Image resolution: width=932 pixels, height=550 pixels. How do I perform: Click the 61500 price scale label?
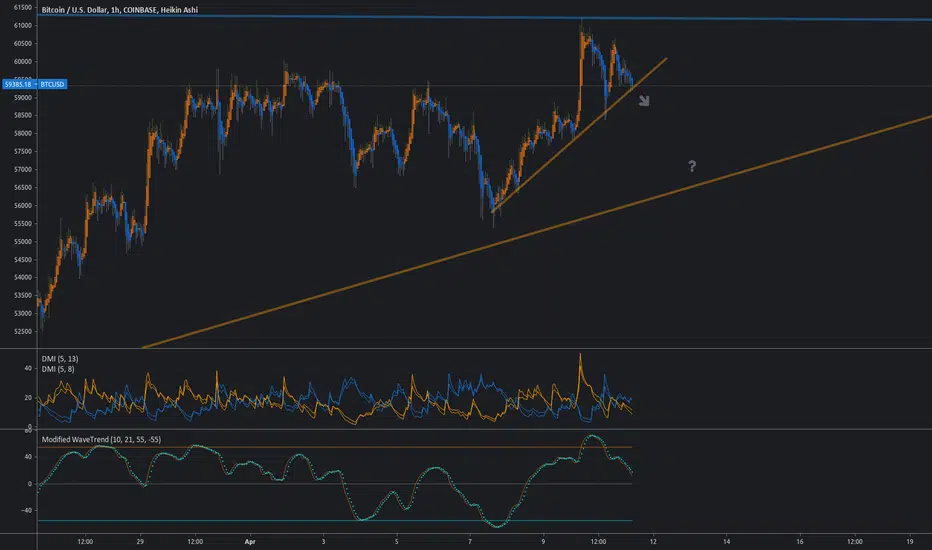pos(23,8)
